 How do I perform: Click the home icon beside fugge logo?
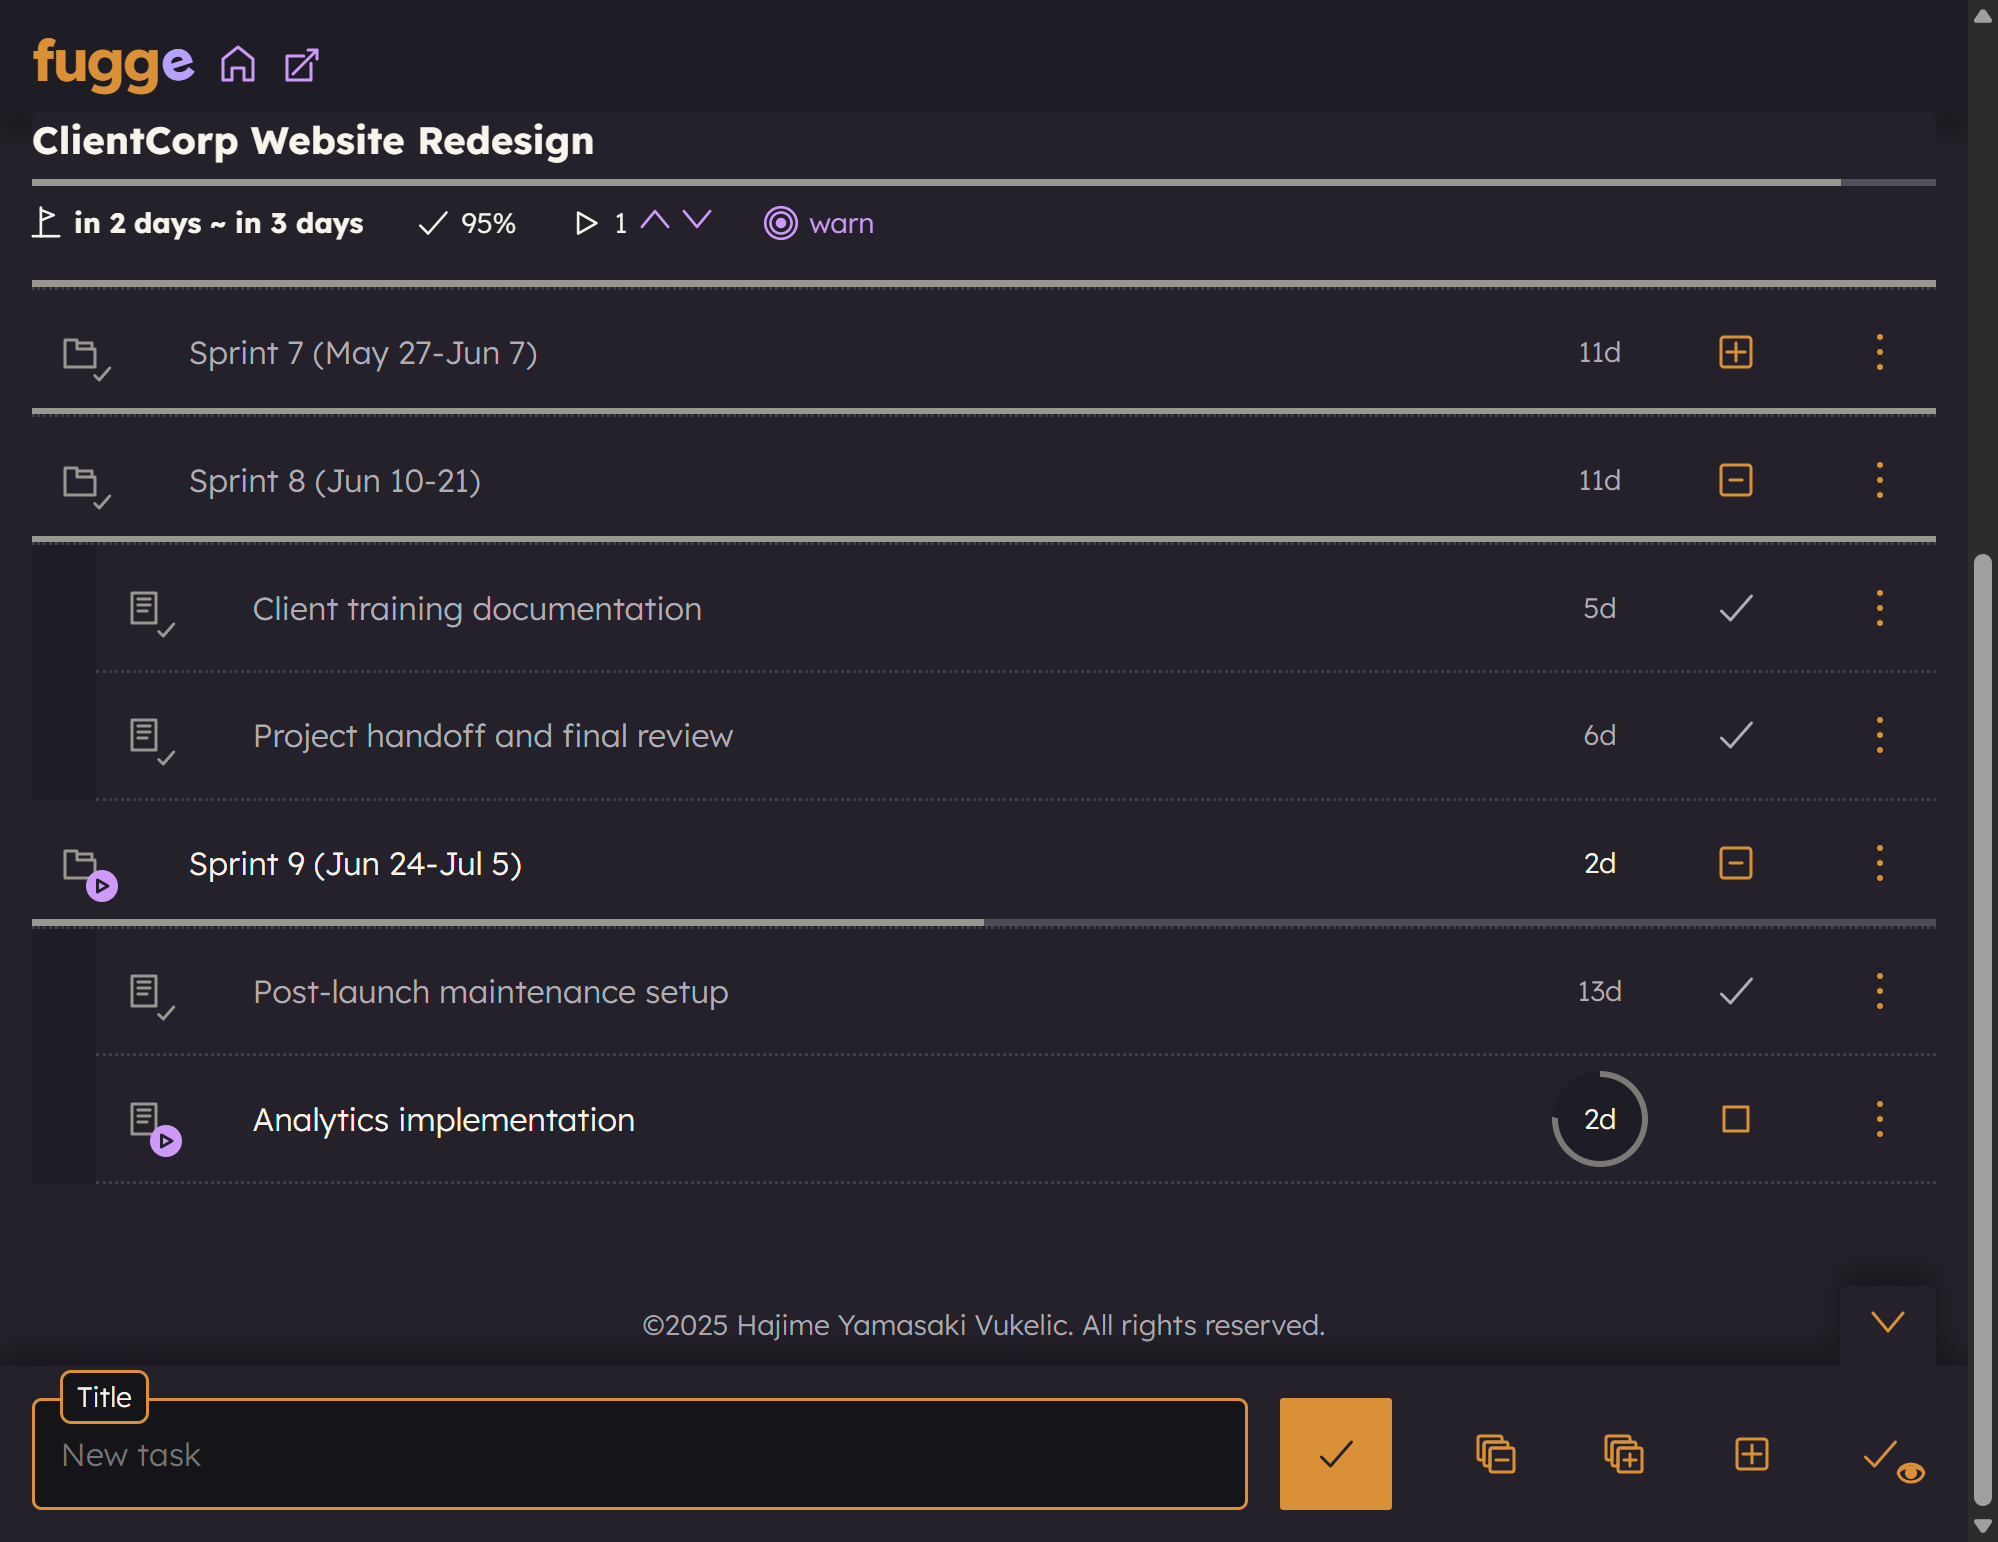238,65
